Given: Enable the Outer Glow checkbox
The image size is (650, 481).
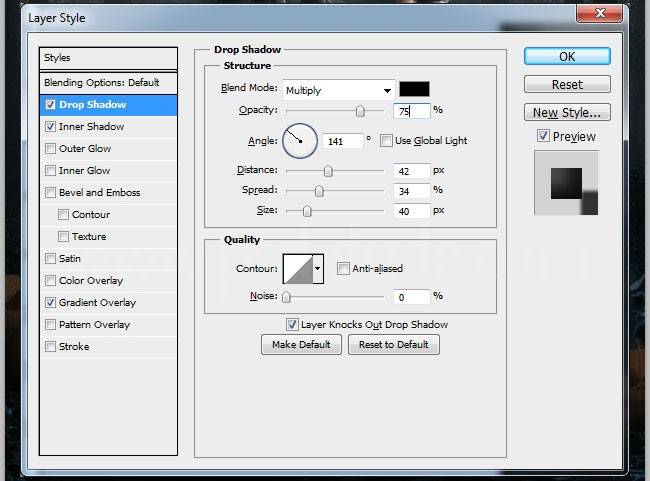Looking at the screenshot, I should tap(50, 149).
